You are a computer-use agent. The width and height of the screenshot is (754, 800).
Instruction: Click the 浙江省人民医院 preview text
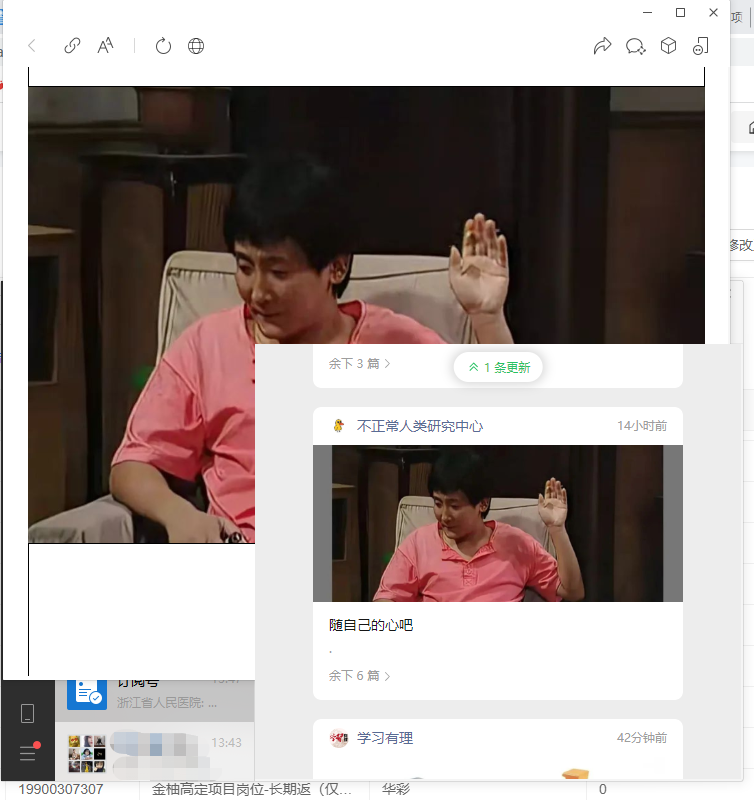pos(167,703)
